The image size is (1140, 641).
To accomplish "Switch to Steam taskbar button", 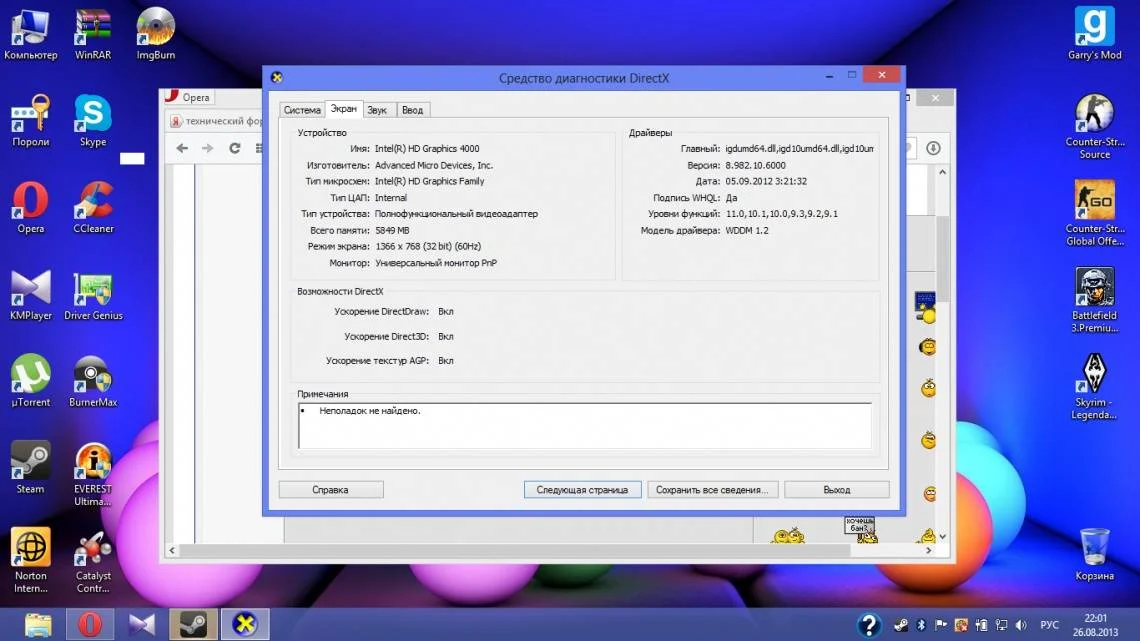I will tap(193, 624).
